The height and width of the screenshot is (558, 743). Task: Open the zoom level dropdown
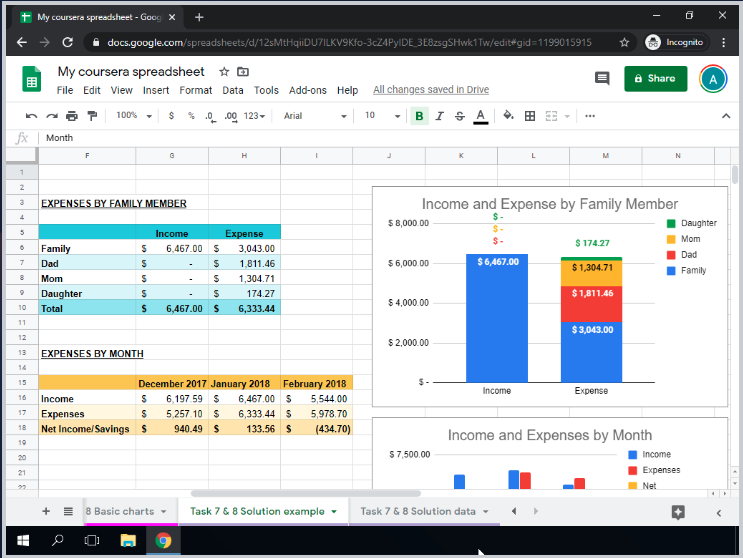(132, 116)
